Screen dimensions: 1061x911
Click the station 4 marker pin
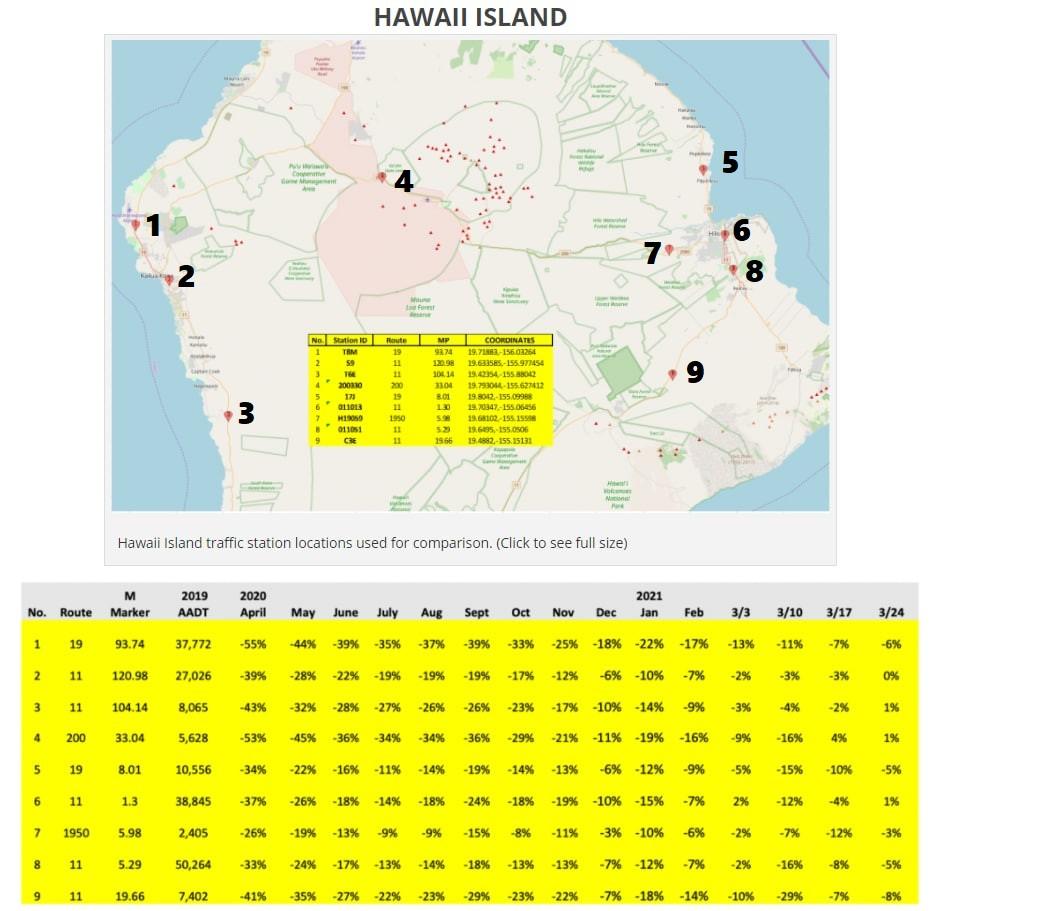[x=381, y=177]
